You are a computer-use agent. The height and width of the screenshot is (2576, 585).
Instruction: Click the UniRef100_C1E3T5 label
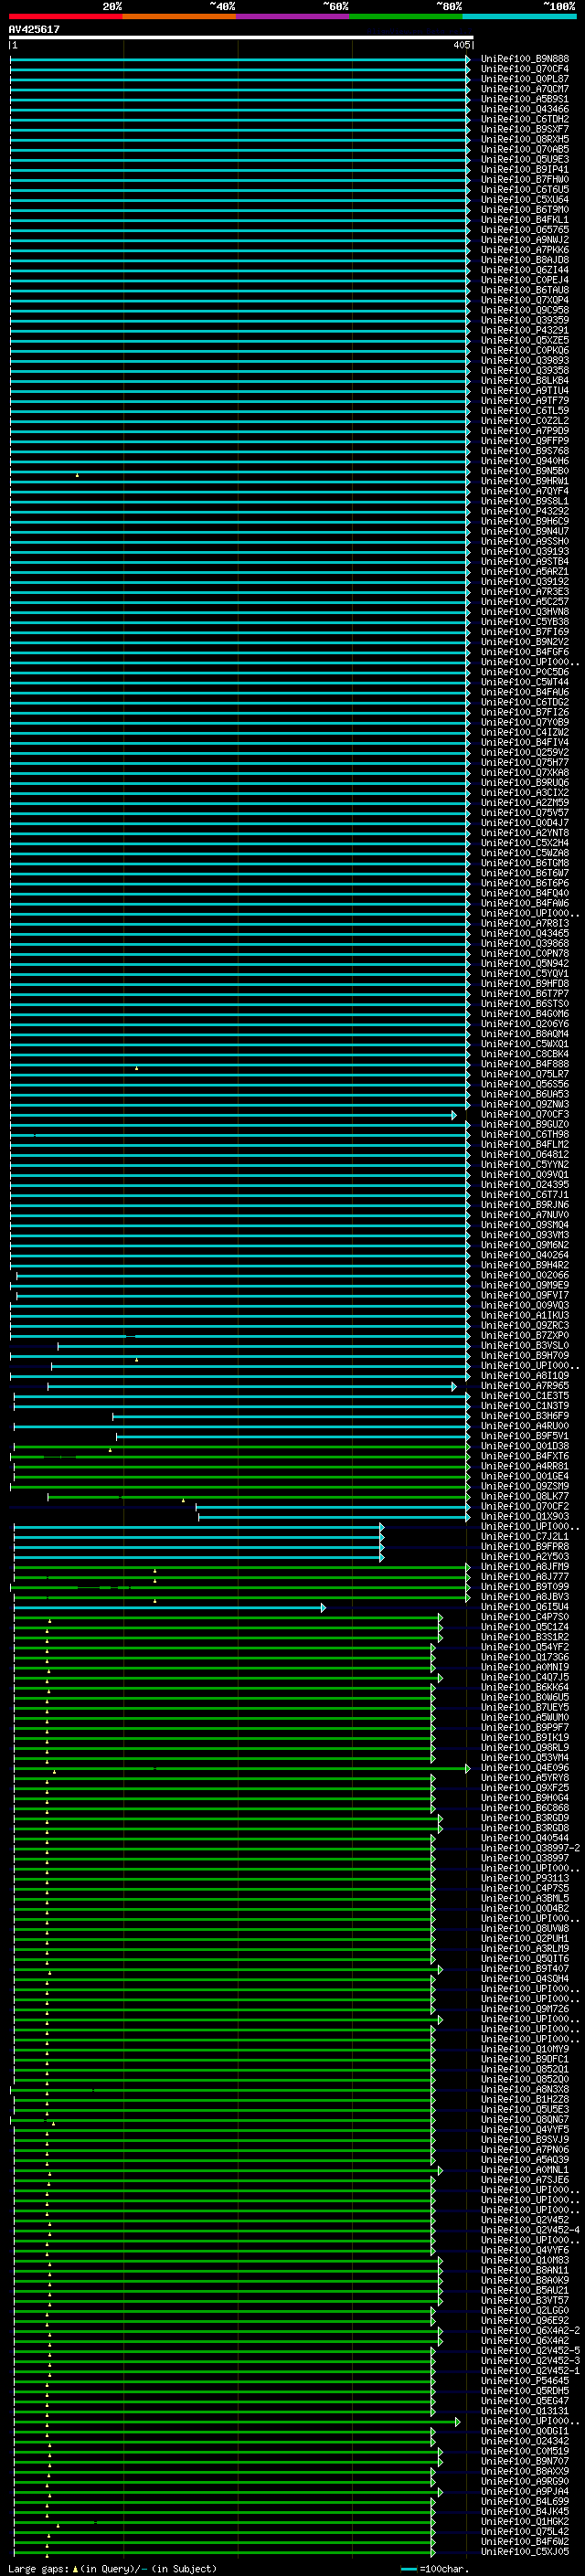pos(525,1396)
